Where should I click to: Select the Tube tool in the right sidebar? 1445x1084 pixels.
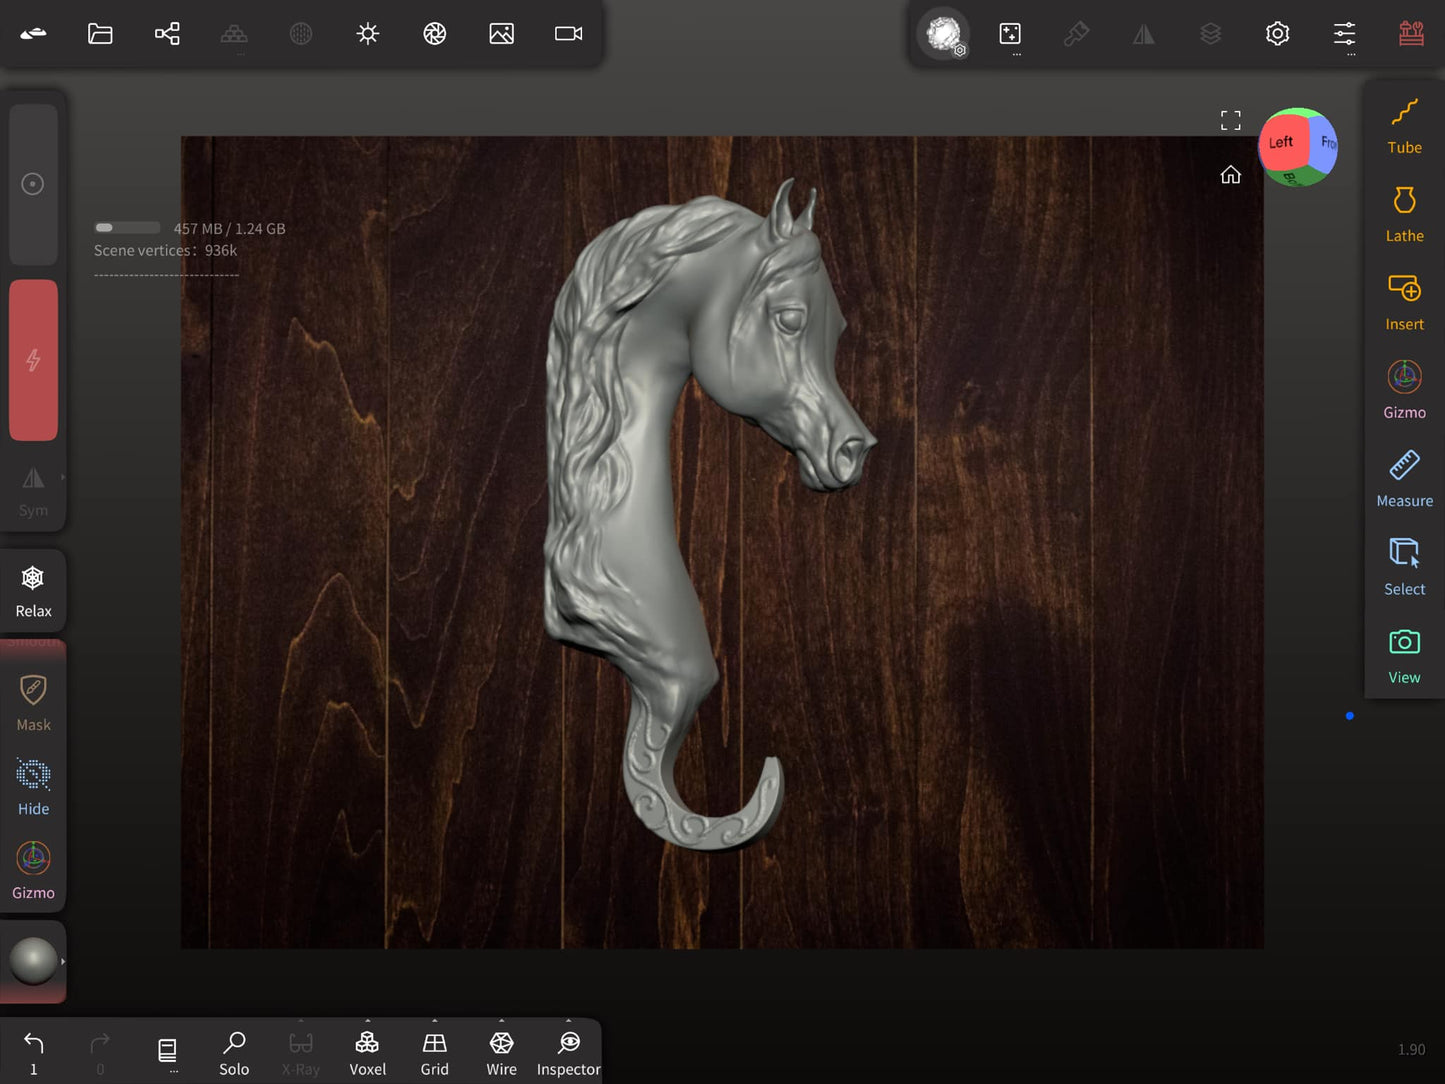pyautogui.click(x=1404, y=122)
